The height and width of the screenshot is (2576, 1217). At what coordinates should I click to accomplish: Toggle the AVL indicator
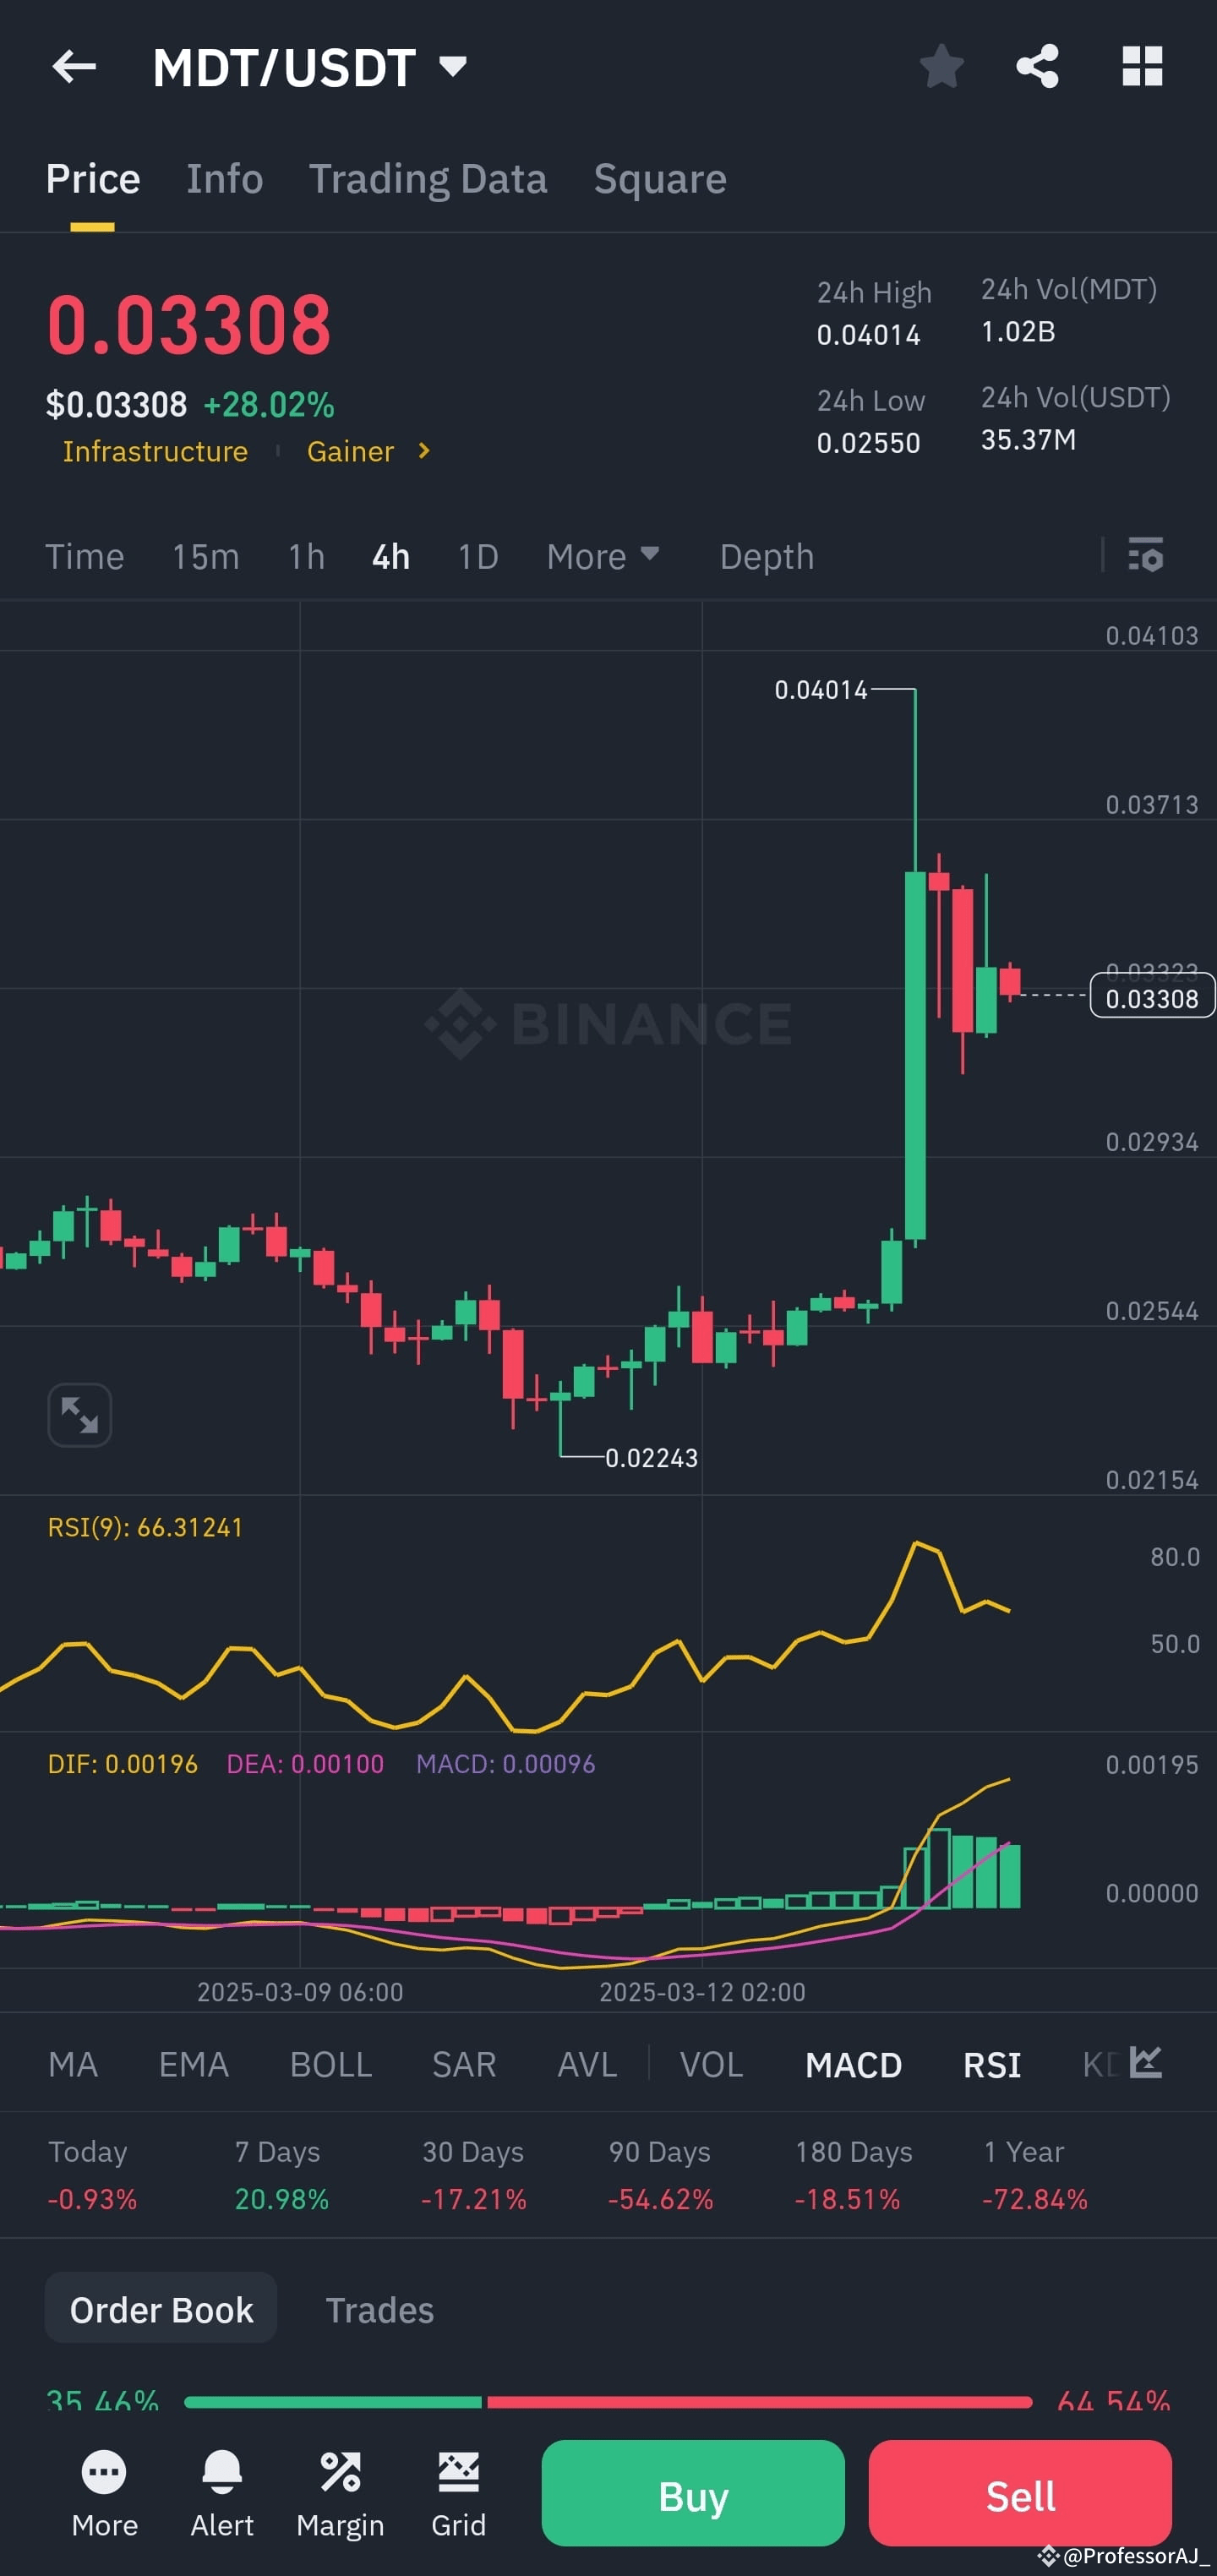(x=587, y=2065)
